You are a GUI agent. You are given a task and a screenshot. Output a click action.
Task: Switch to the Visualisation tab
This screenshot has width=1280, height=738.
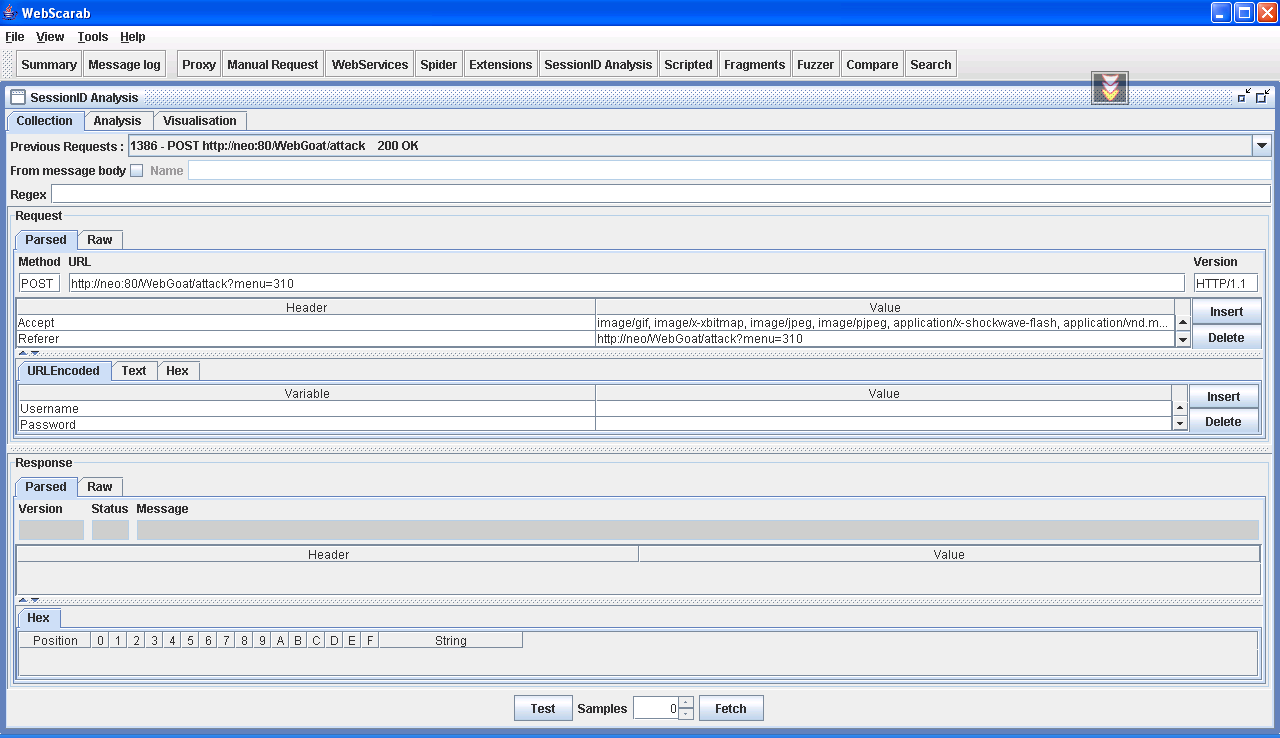pyautogui.click(x=200, y=121)
